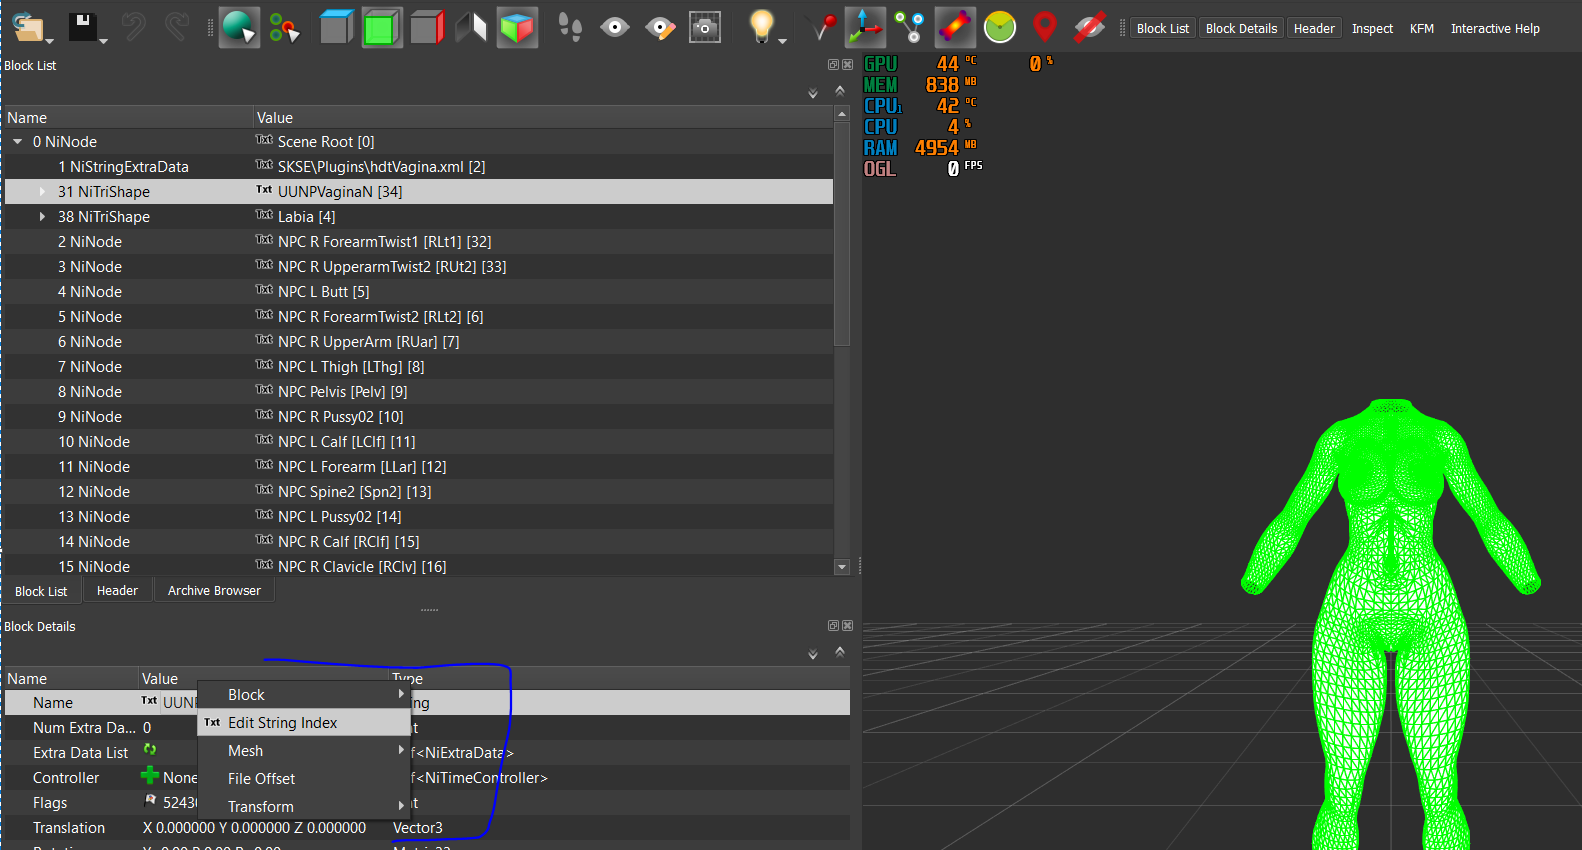
Task: Click the green-yellow circle toolbar icon
Action: click(1000, 27)
